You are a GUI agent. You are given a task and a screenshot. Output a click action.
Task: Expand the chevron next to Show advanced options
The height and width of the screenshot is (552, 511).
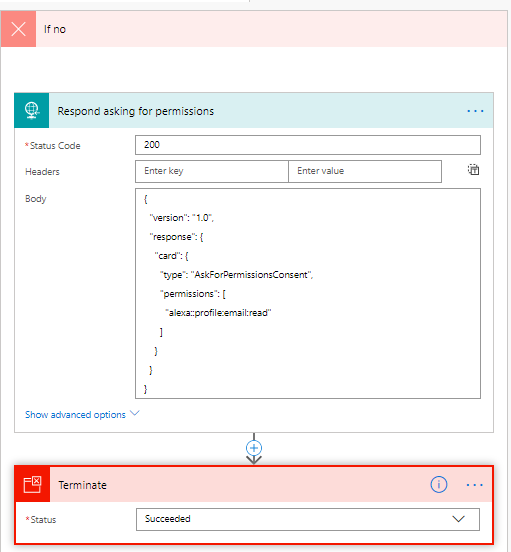[x=135, y=413]
